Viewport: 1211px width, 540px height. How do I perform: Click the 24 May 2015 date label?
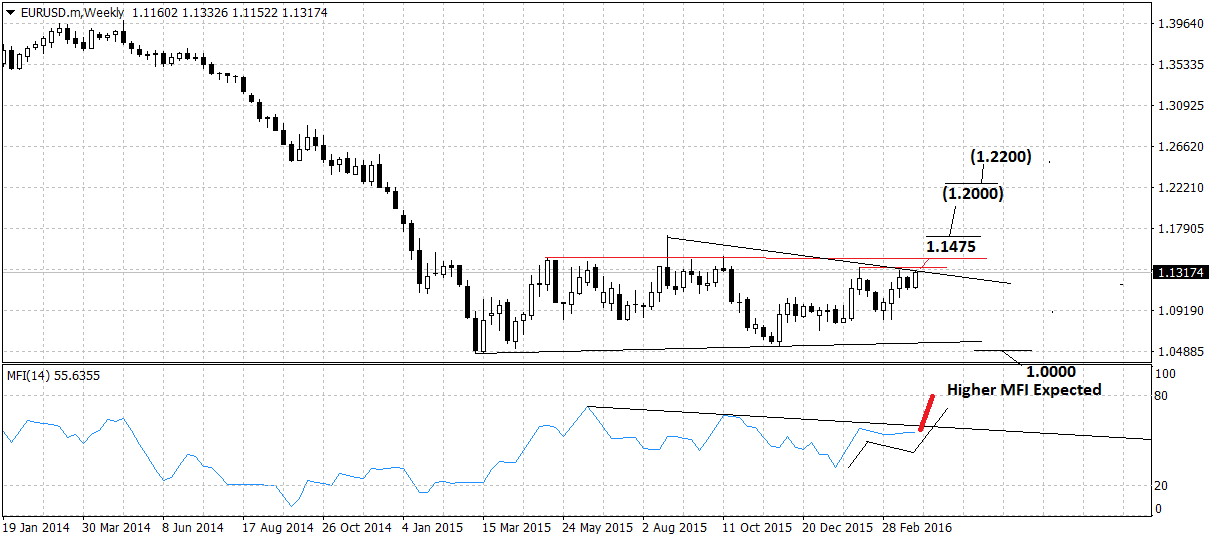596,526
